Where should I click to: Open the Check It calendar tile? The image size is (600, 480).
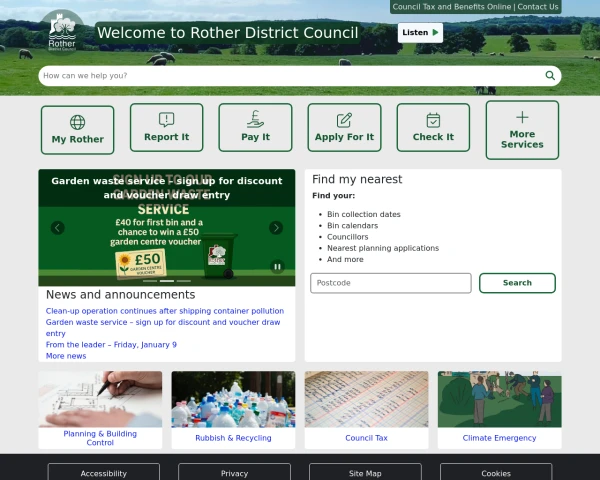(433, 128)
